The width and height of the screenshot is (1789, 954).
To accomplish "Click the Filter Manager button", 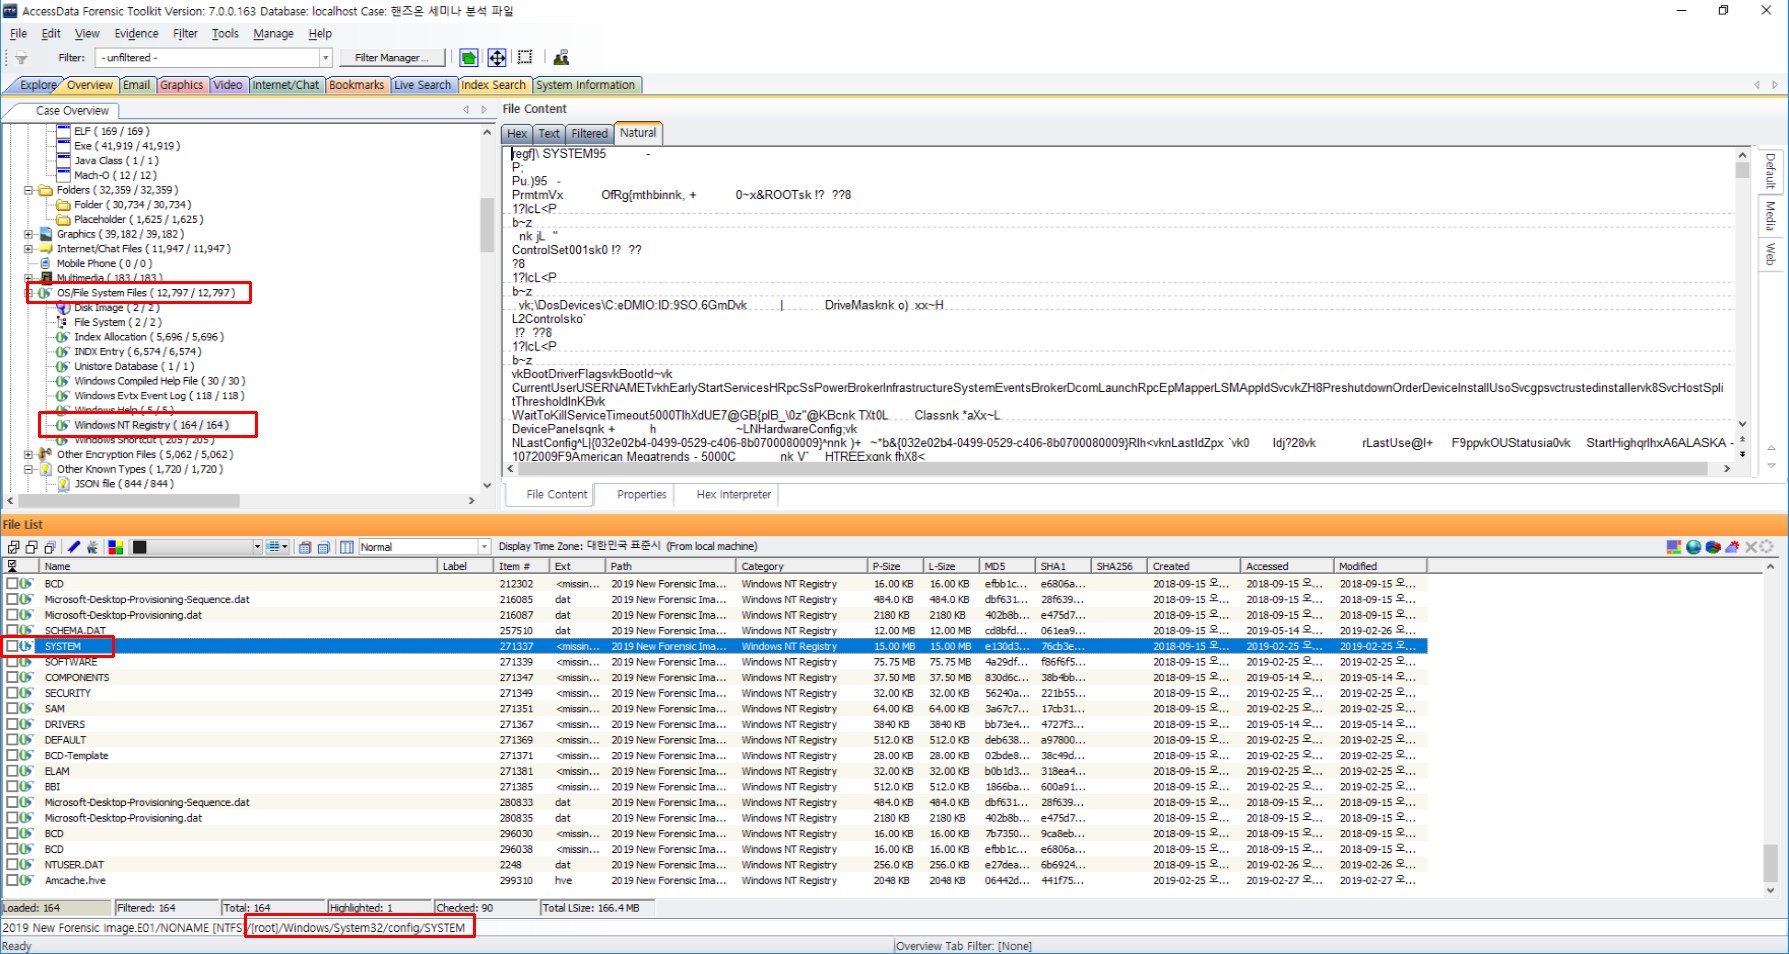I will [391, 58].
